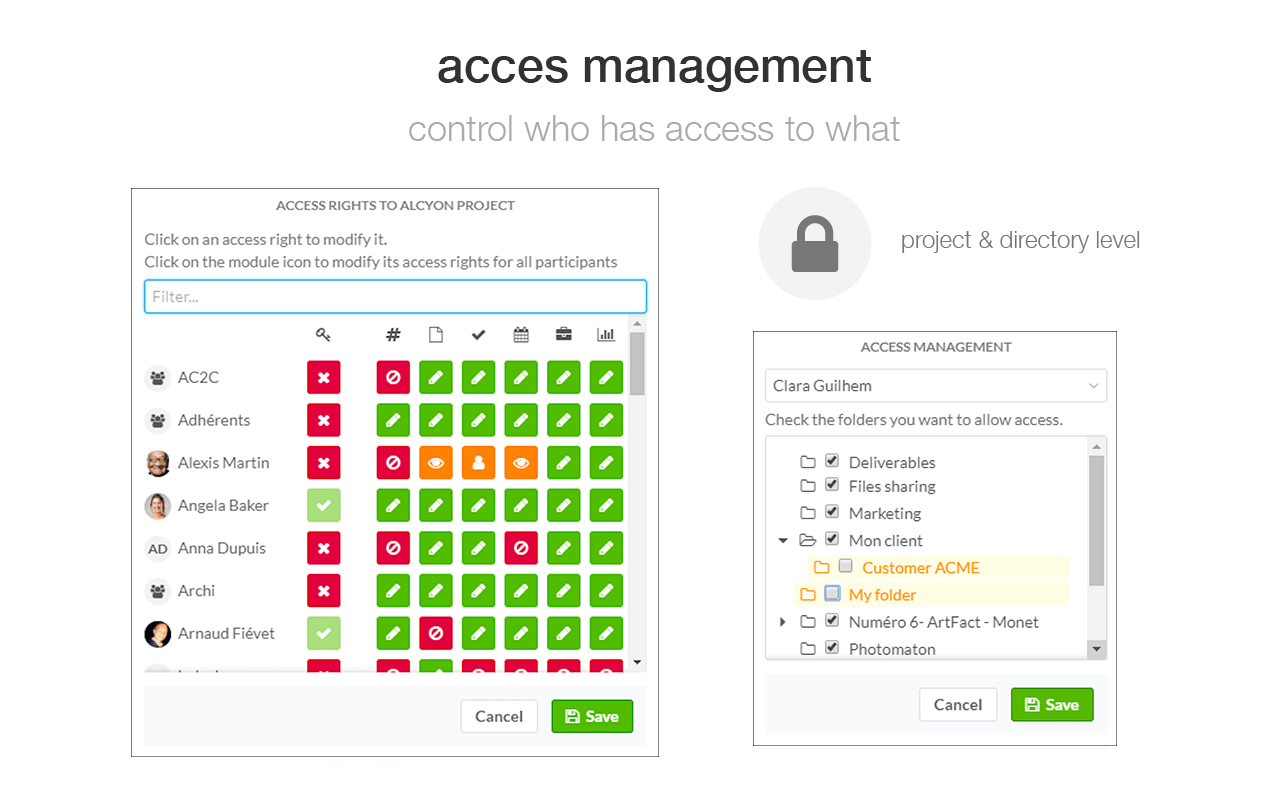
Task: Check the My folder checkbox
Action: coord(832,594)
